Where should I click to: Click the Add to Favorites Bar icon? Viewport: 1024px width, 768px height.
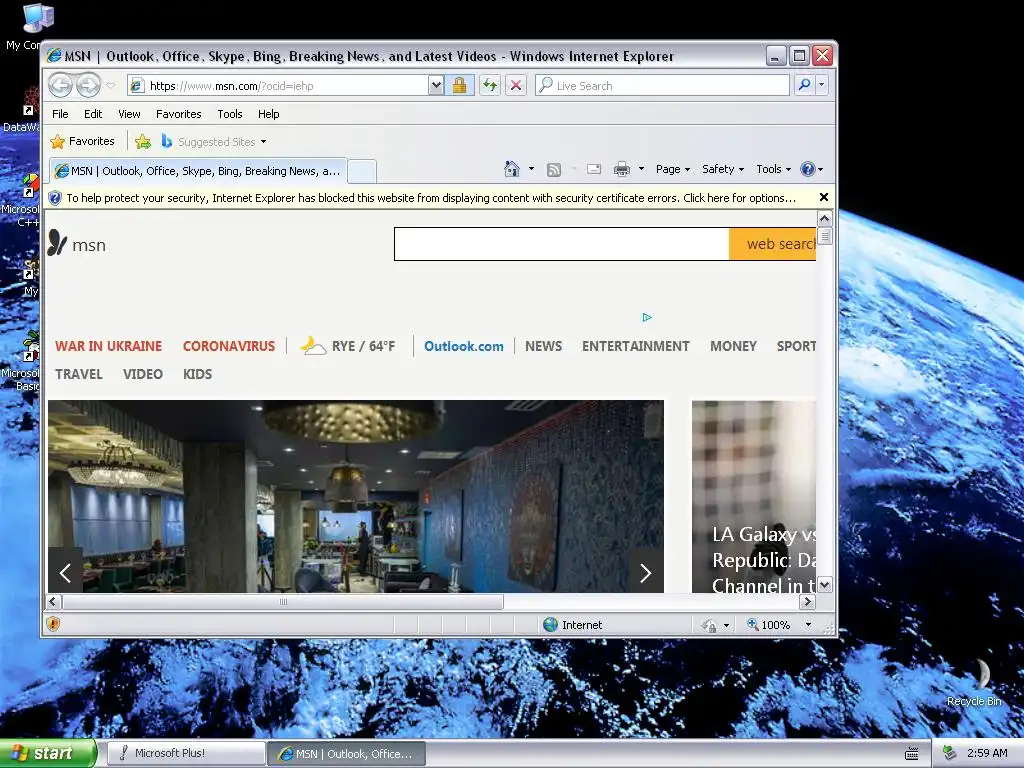pos(143,141)
